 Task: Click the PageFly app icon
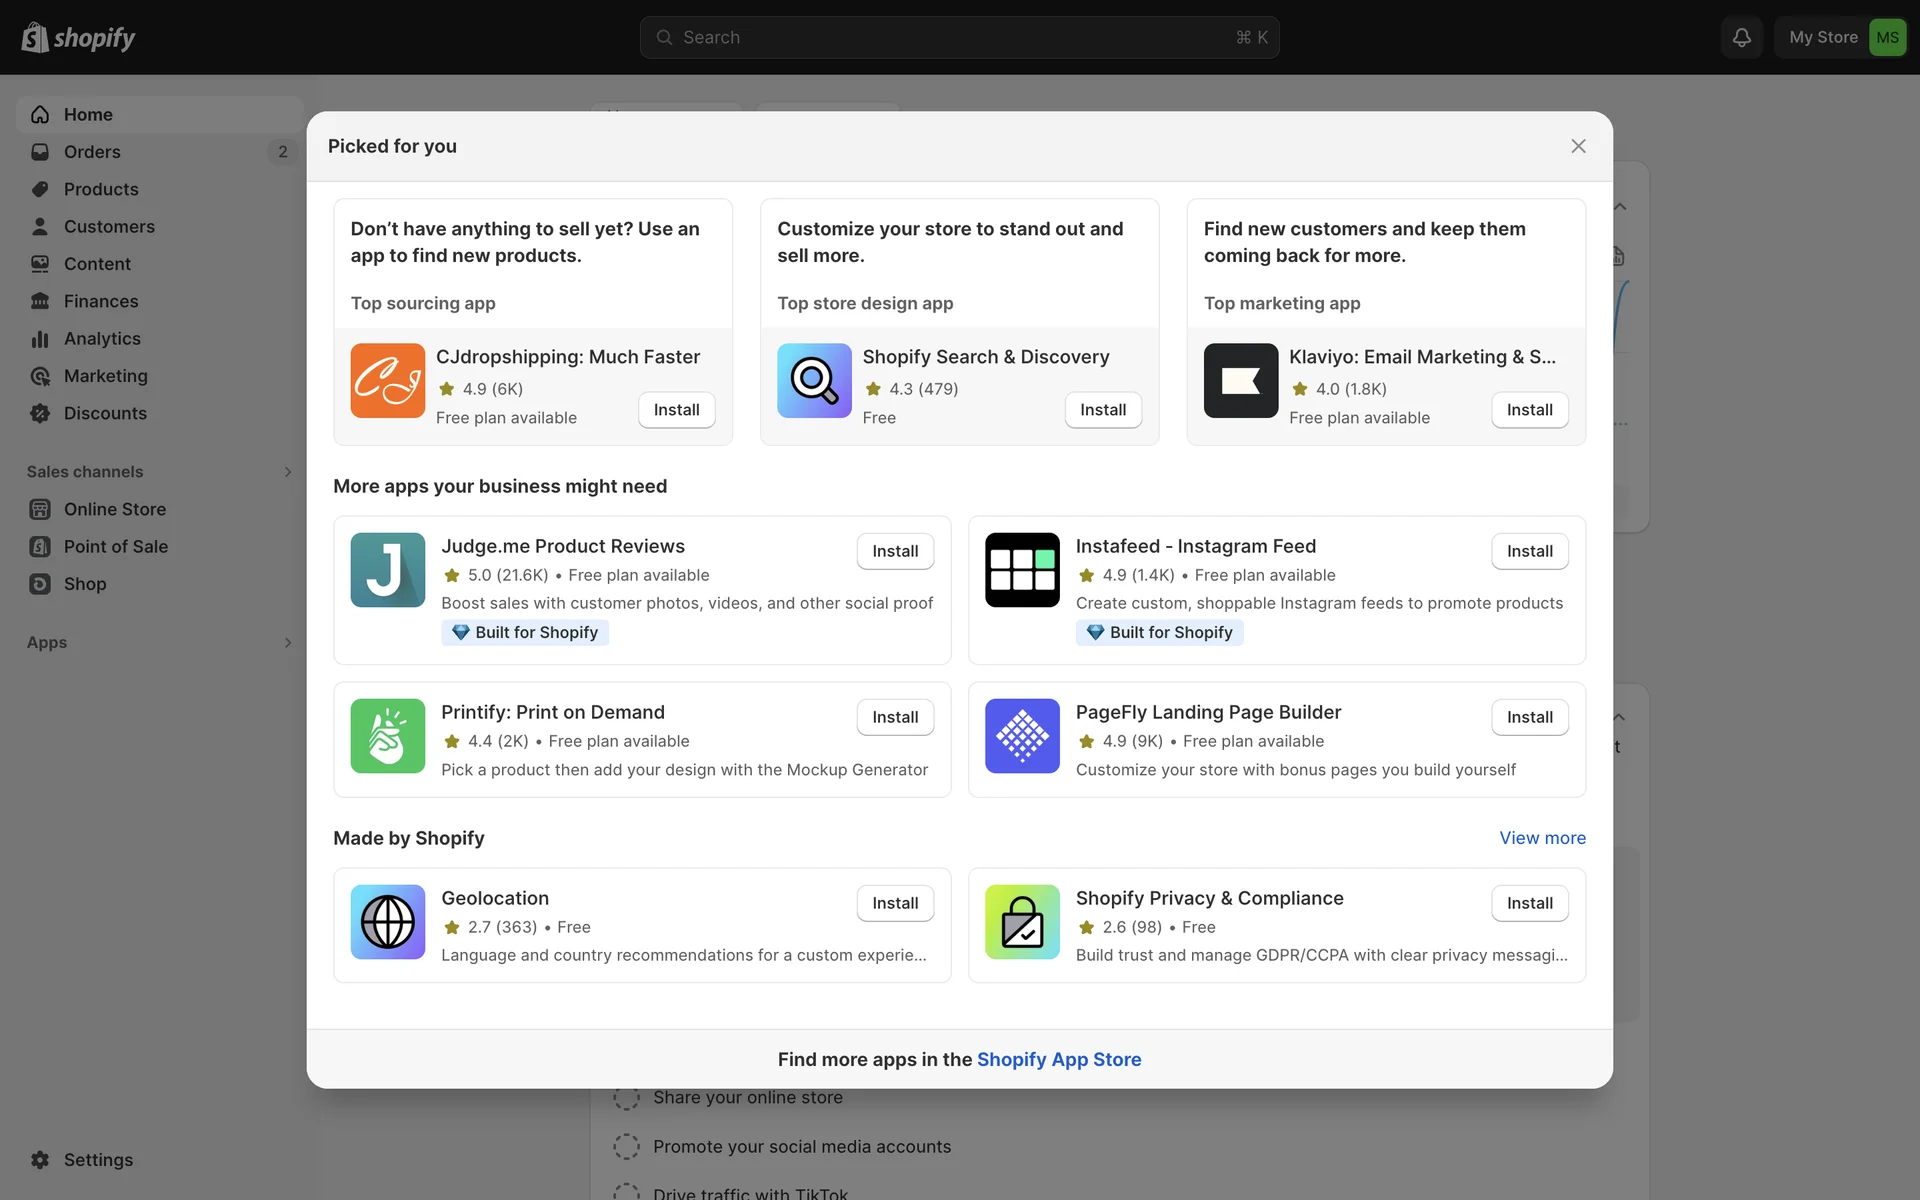pos(1021,736)
